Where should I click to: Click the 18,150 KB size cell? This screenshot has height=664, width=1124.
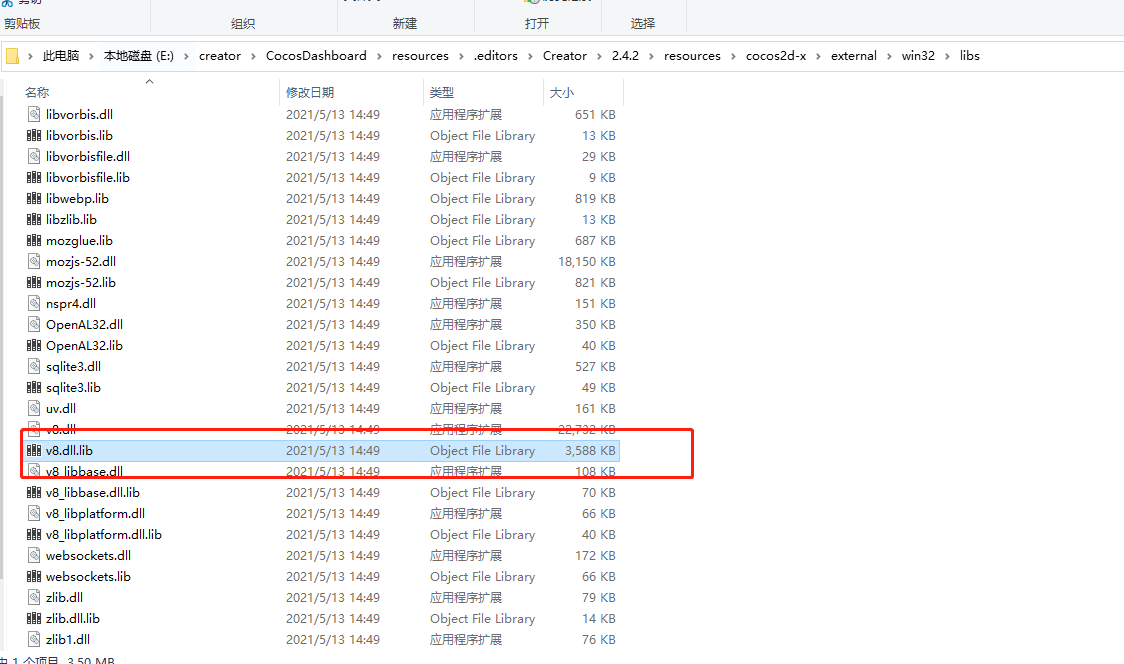[x=587, y=262]
